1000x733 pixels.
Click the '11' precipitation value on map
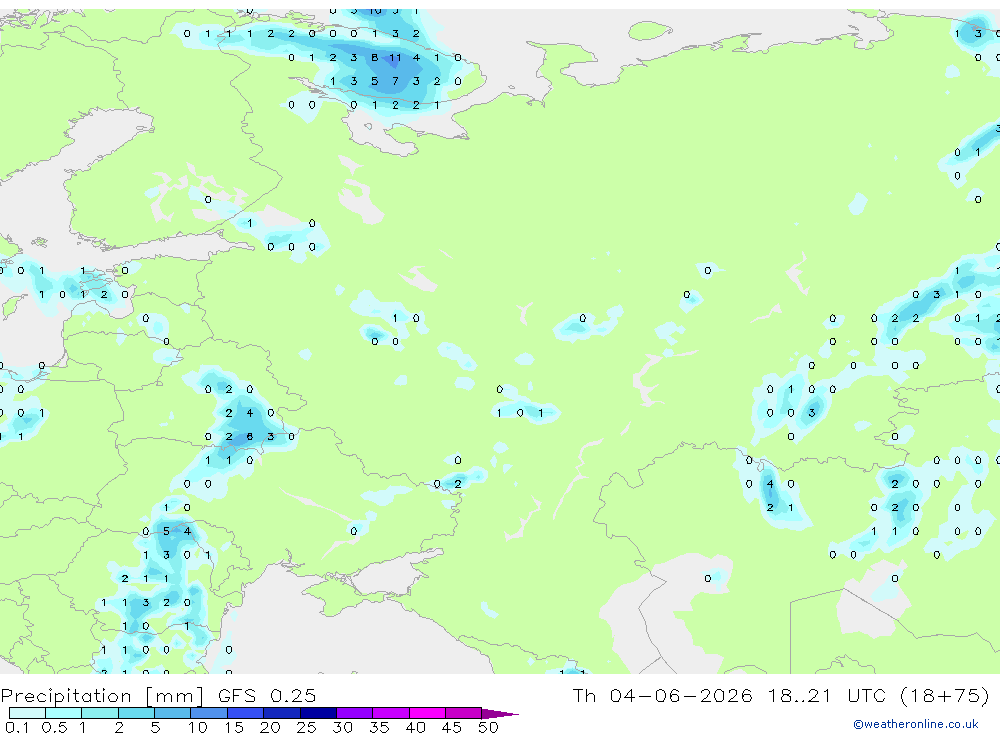coord(395,57)
